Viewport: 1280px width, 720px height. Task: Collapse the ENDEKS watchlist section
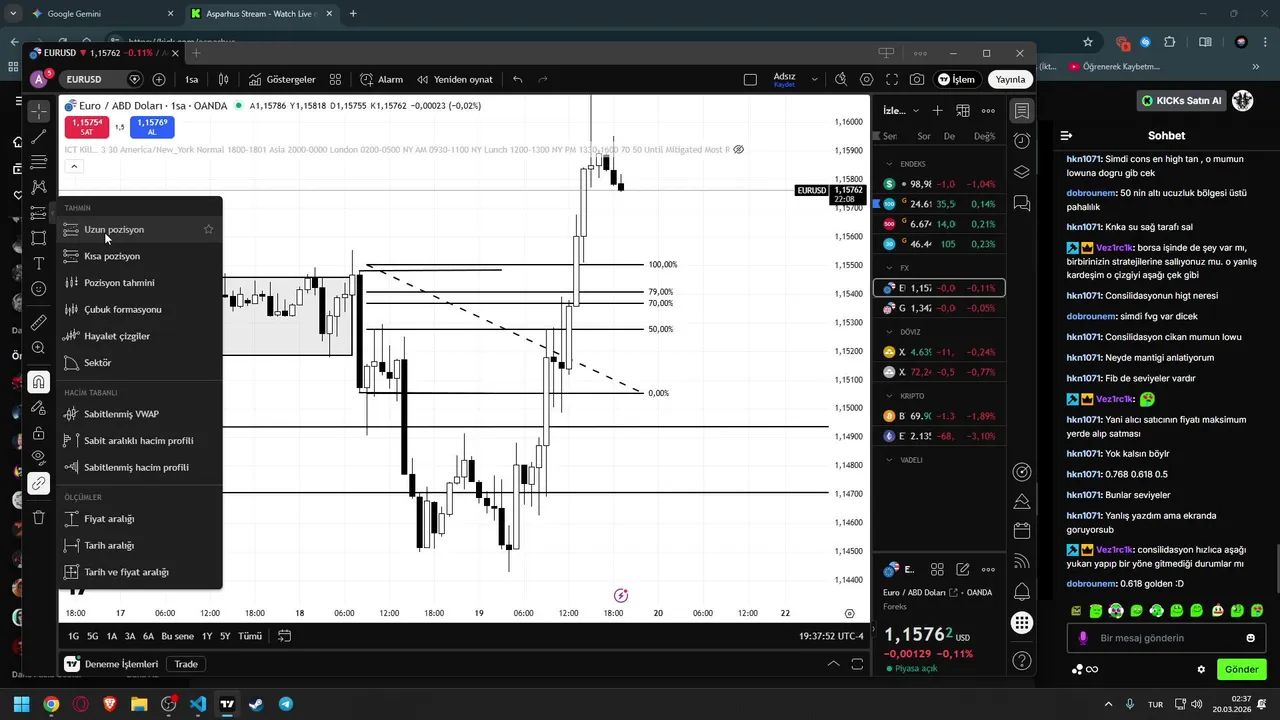[x=889, y=164]
